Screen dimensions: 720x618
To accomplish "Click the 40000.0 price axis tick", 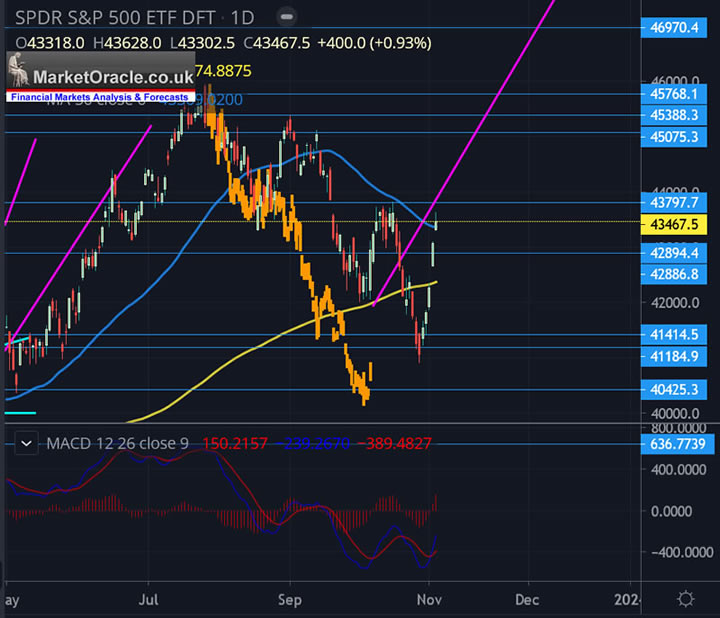I will (x=675, y=414).
